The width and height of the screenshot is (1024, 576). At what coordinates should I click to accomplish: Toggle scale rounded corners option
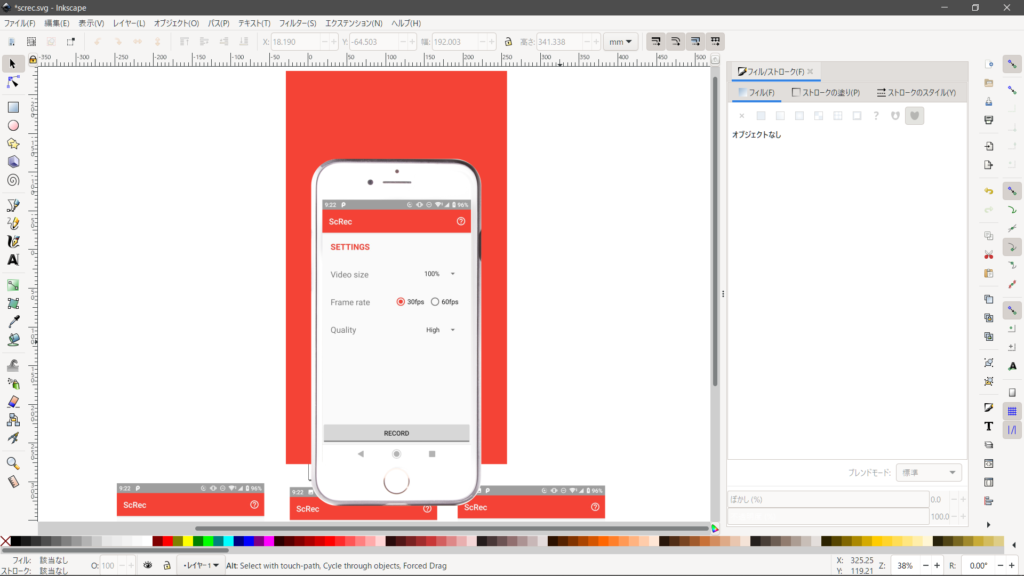click(675, 41)
